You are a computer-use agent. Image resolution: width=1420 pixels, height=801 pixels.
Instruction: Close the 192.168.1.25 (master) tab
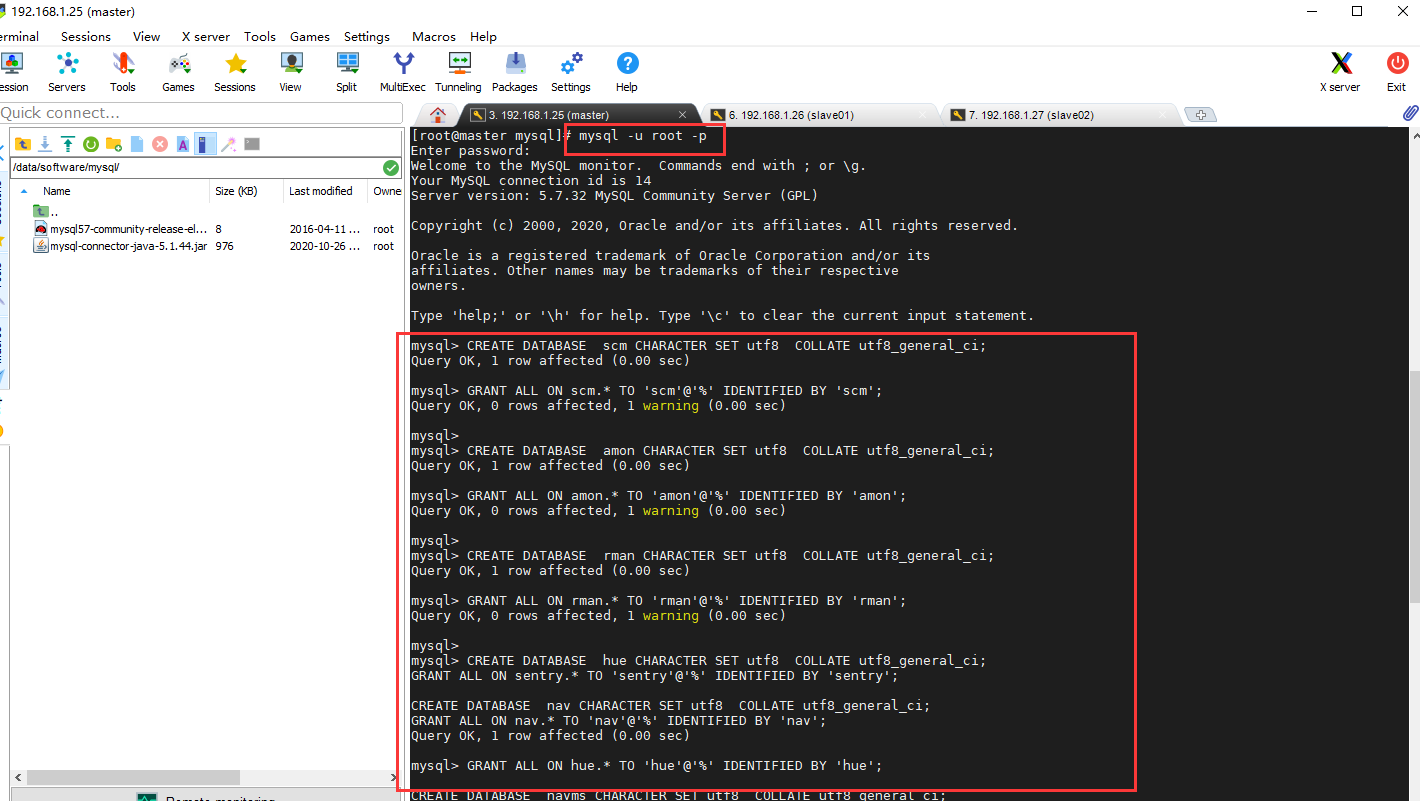tap(683, 115)
